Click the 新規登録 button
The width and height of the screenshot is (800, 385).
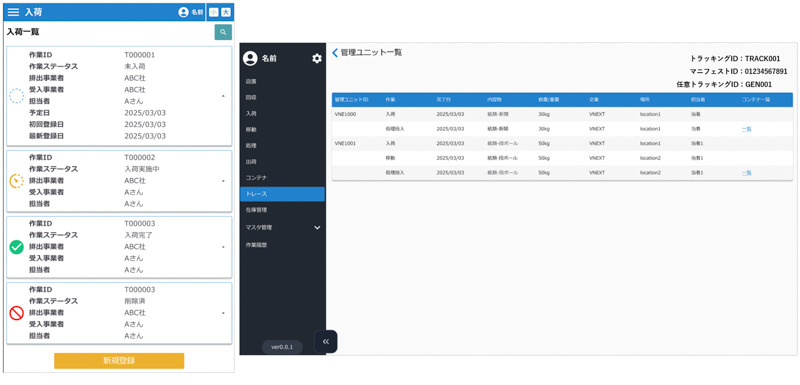(119, 361)
